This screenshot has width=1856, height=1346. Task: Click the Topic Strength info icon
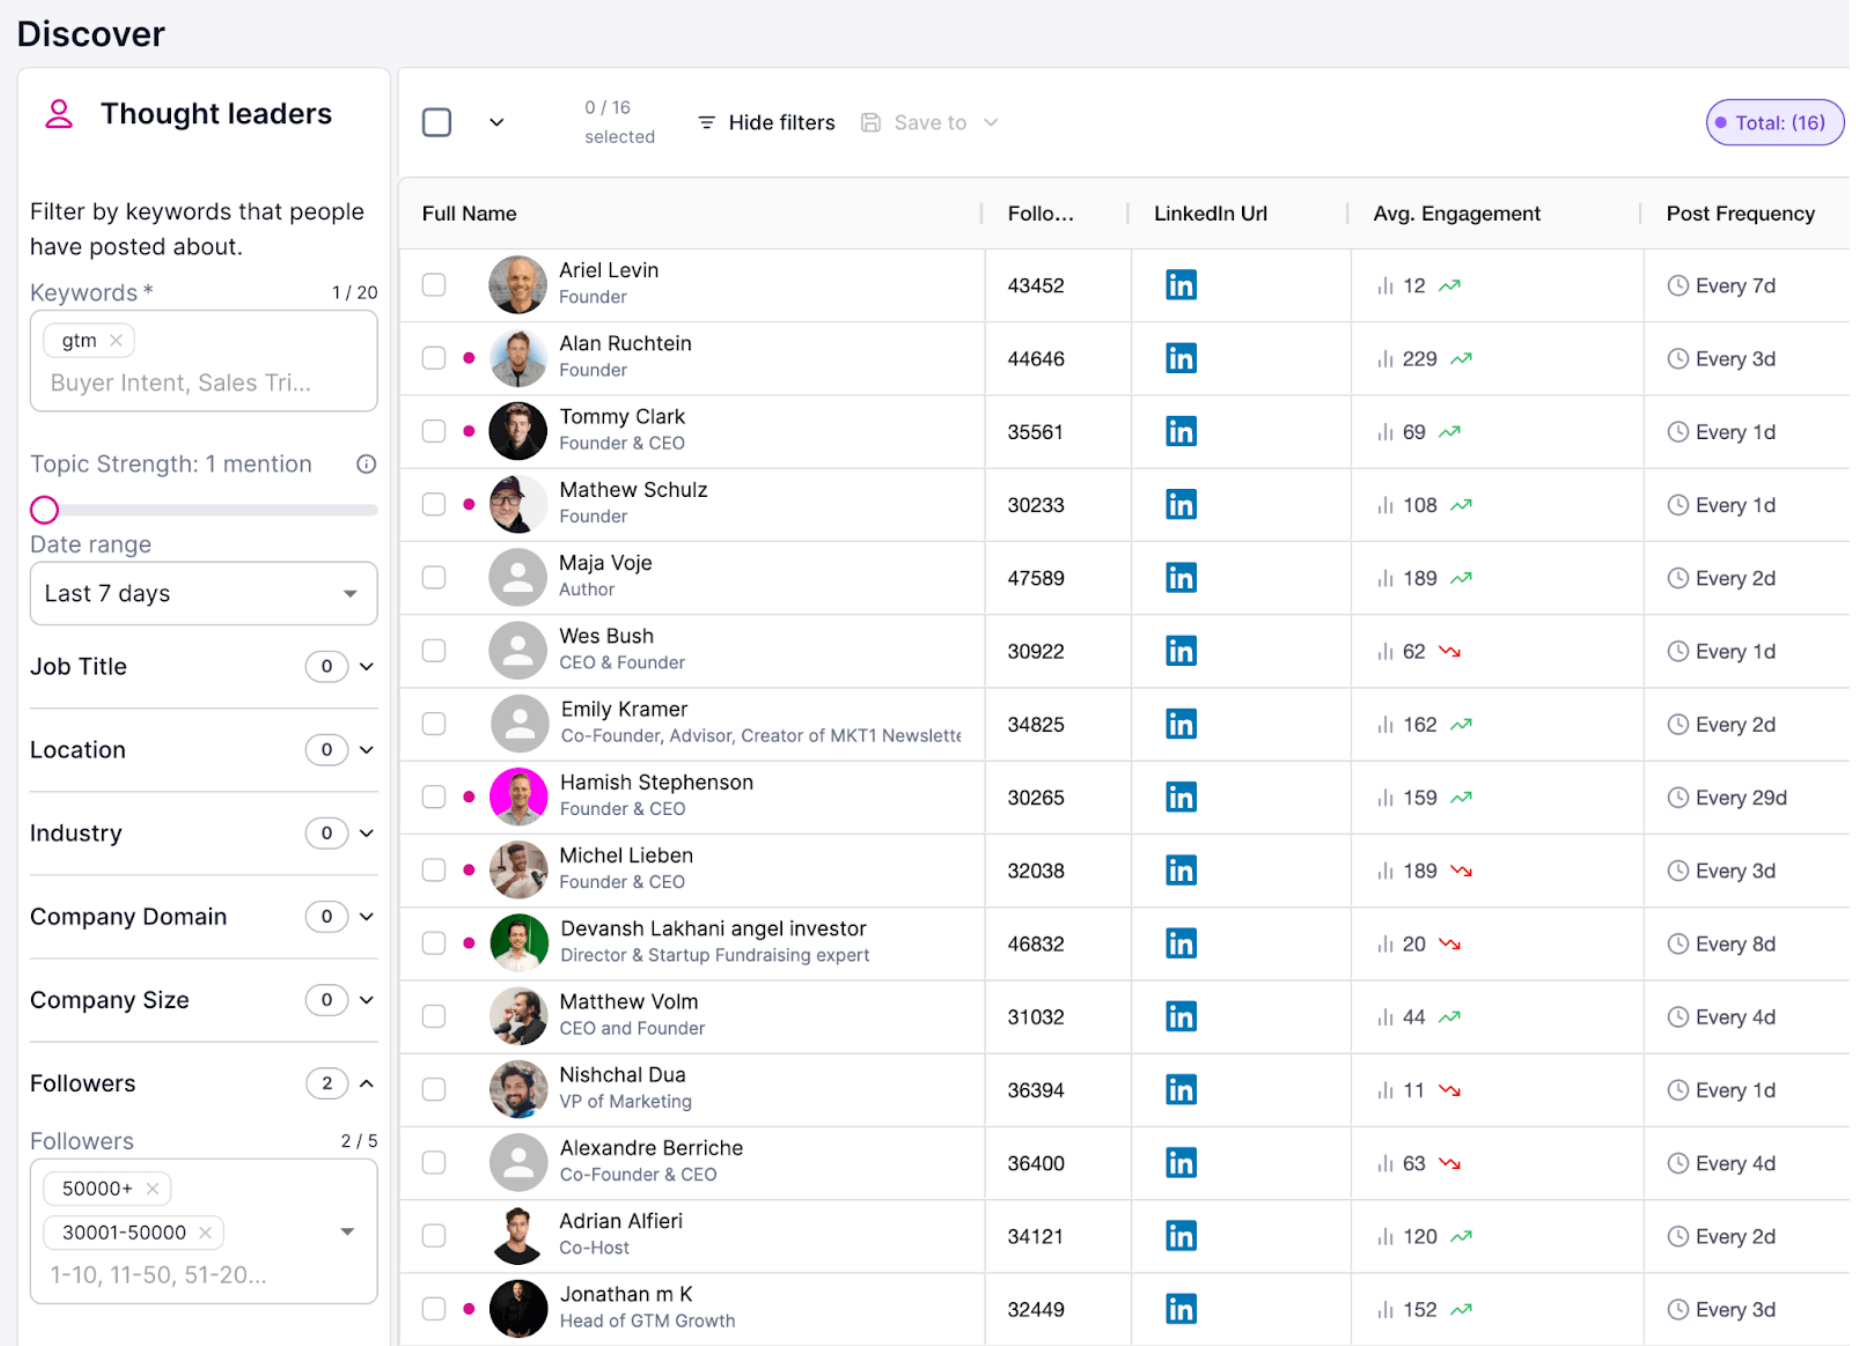[366, 464]
